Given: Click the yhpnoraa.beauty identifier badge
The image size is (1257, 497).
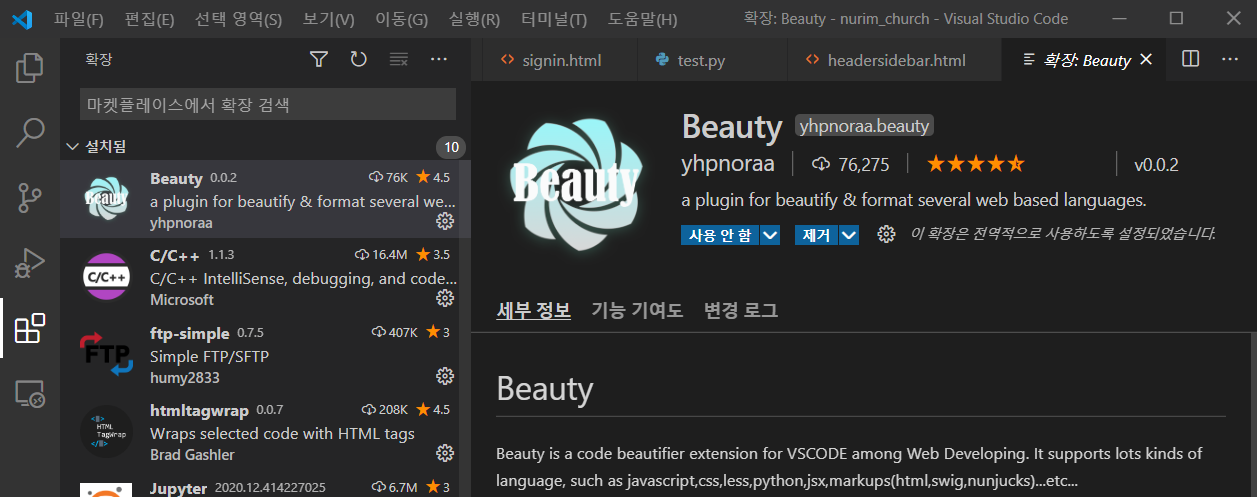Looking at the screenshot, I should point(865,126).
